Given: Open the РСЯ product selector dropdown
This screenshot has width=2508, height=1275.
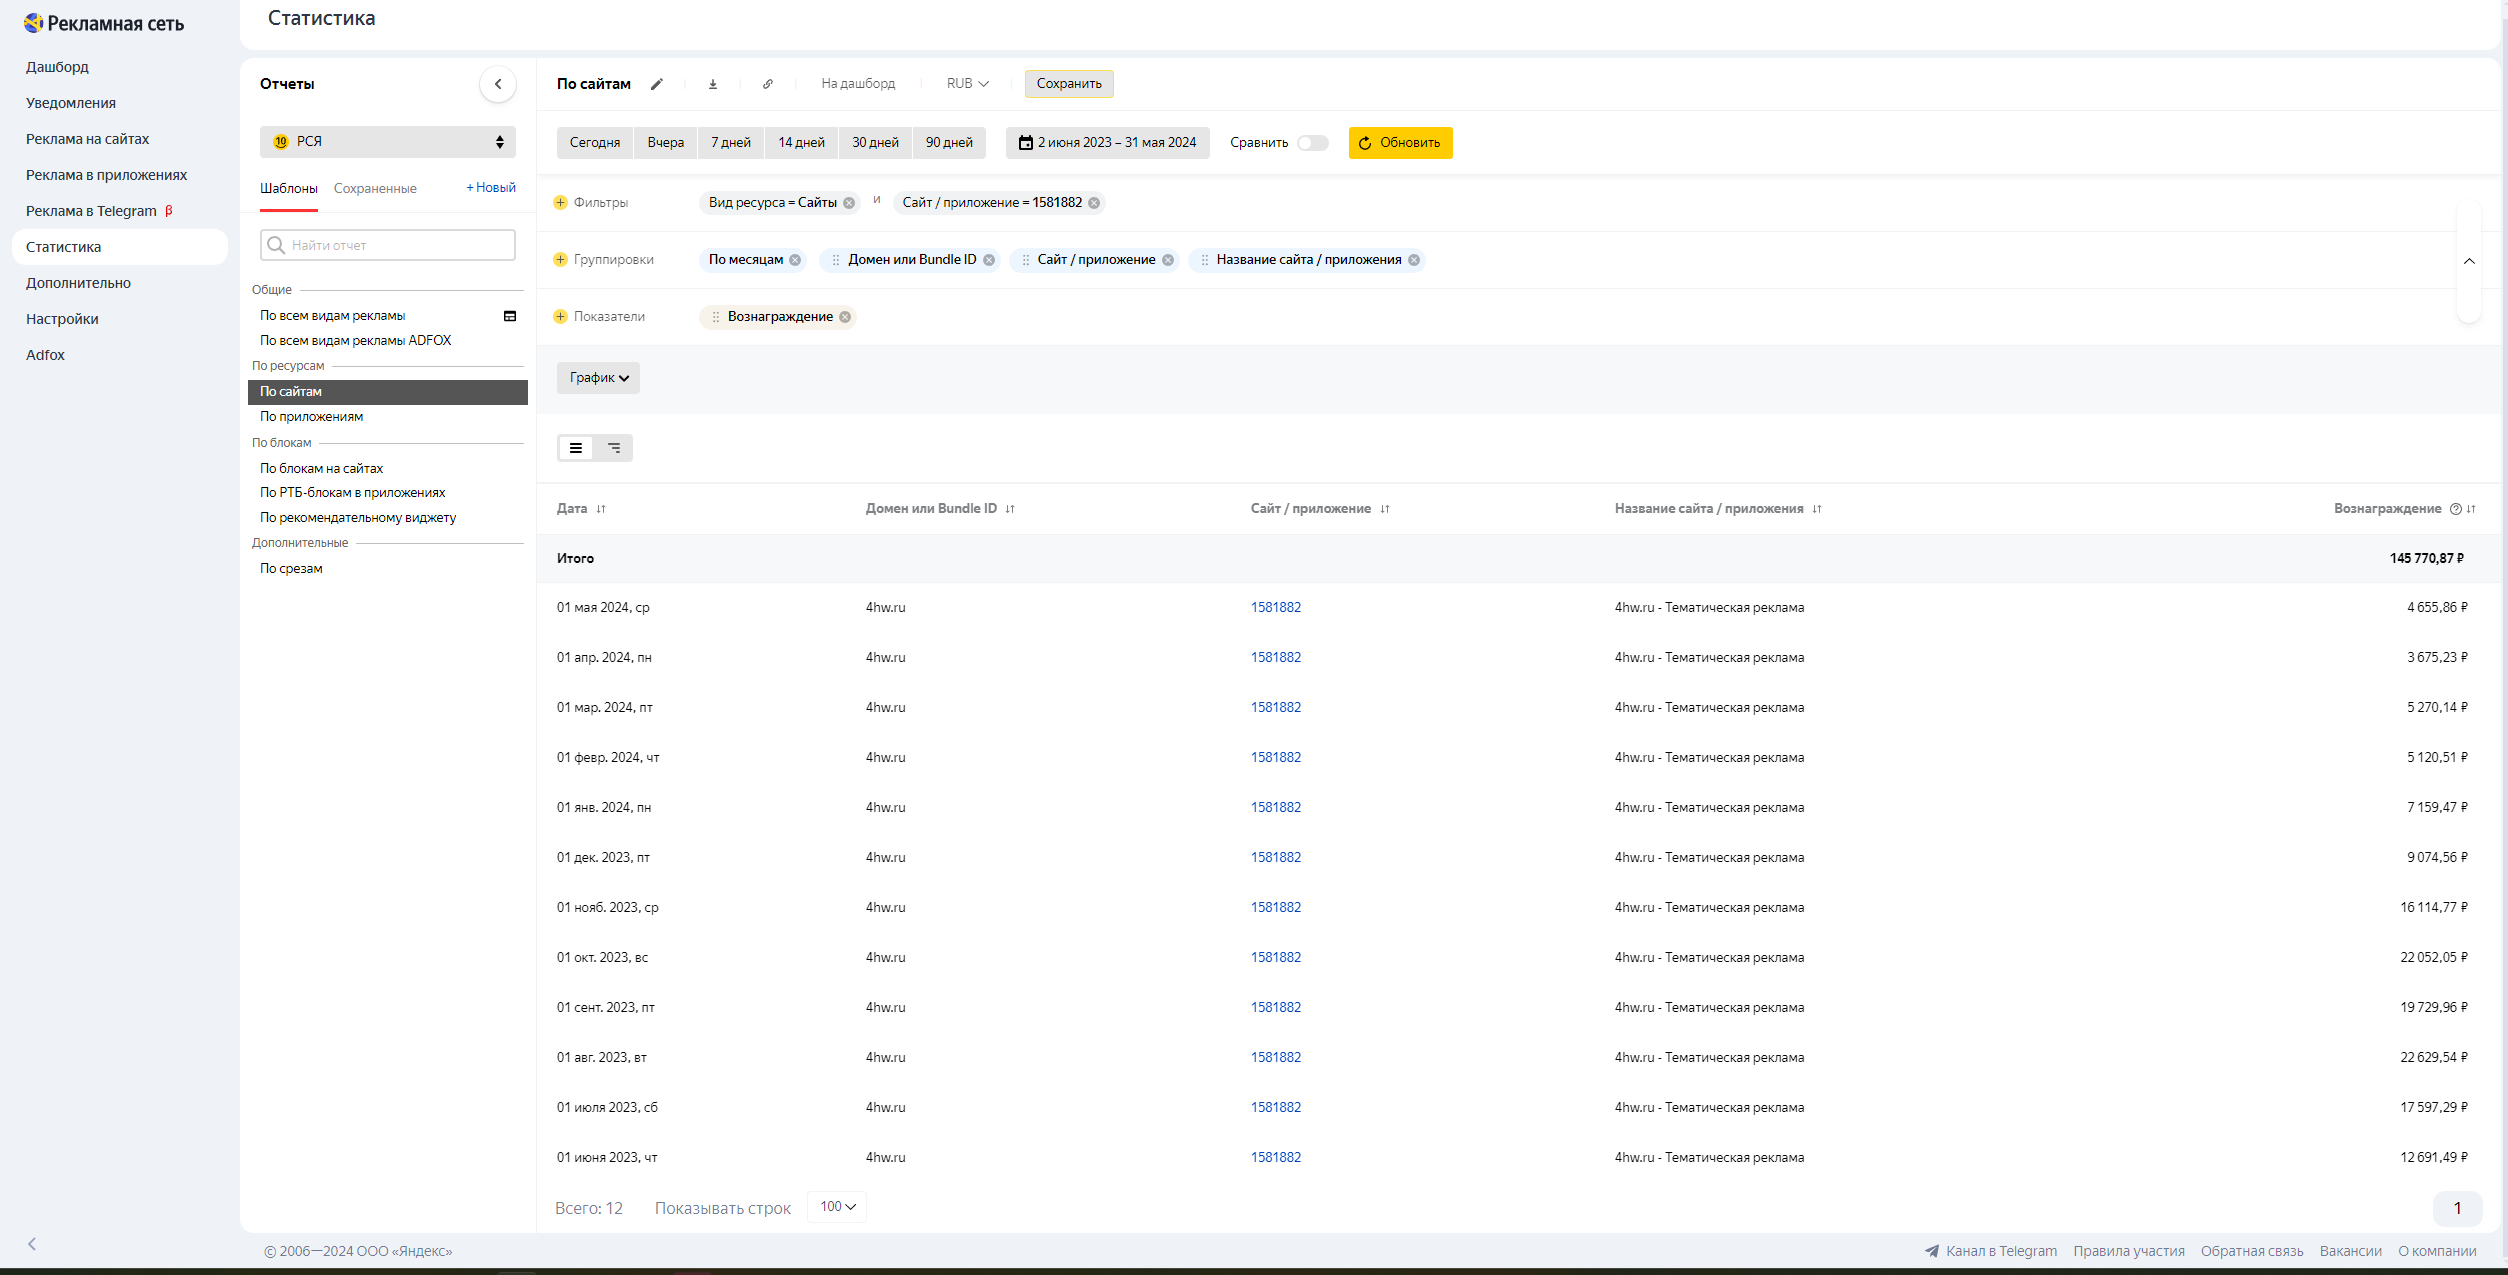Looking at the screenshot, I should (388, 142).
